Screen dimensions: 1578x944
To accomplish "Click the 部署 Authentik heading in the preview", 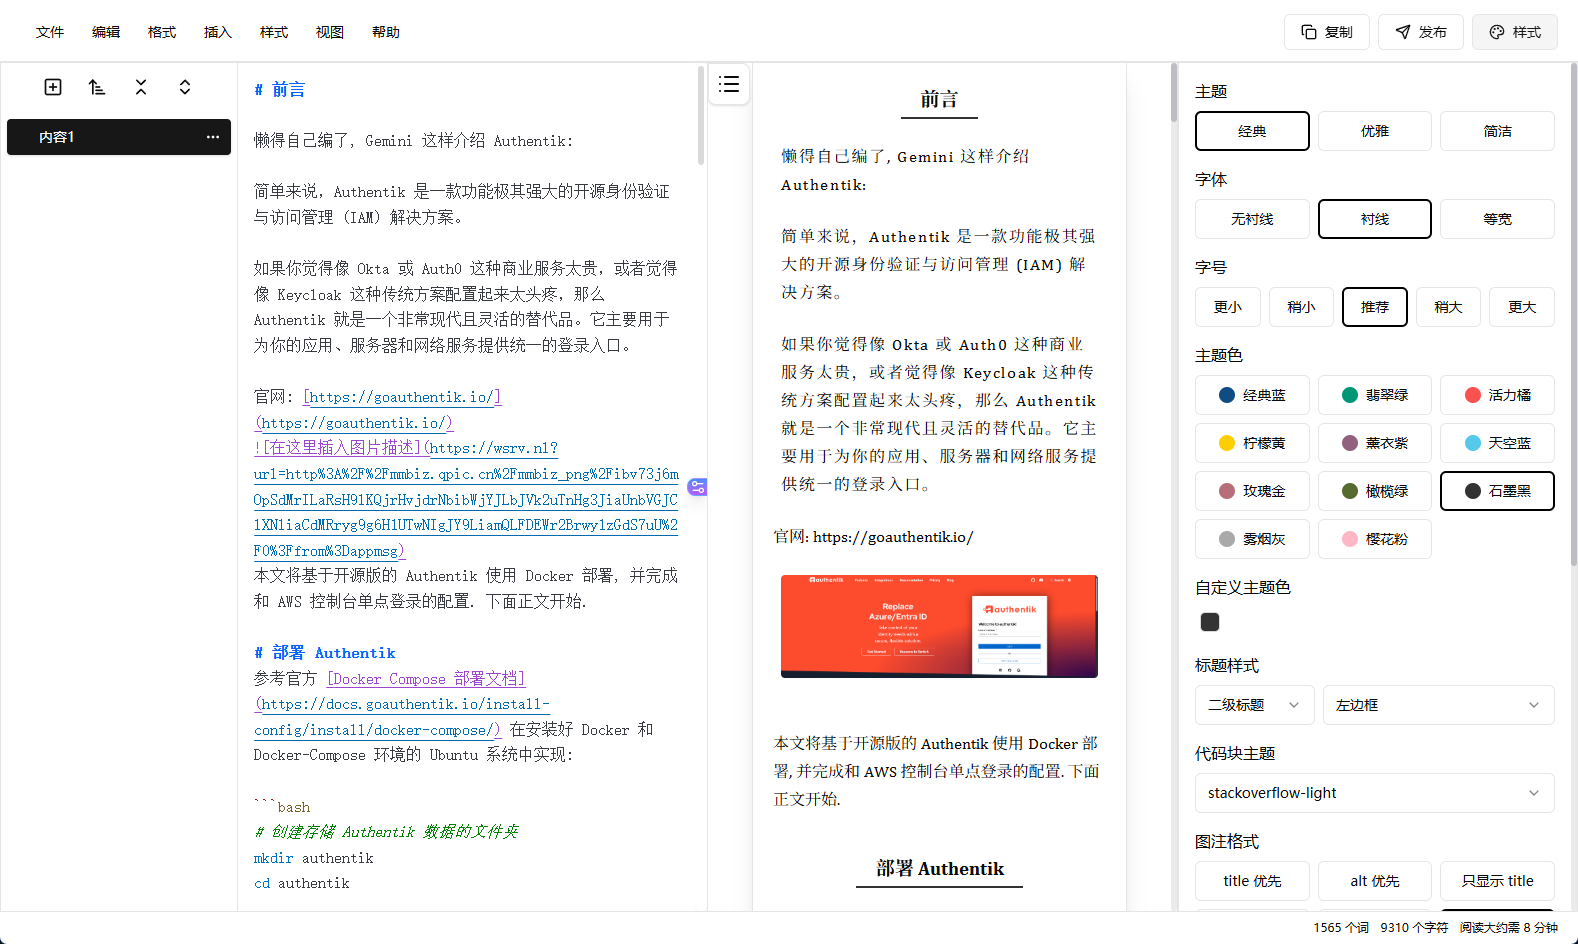I will 940,868.
